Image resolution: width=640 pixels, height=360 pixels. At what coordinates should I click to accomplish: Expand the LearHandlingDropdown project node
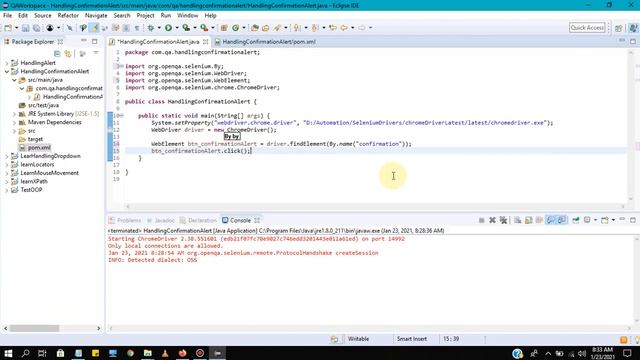(7, 156)
